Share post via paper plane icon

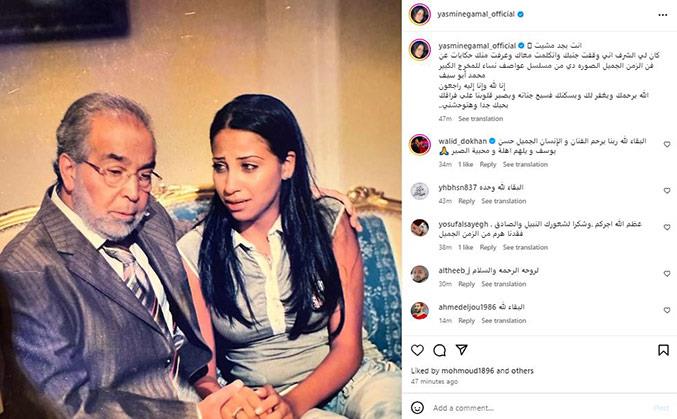click(462, 349)
